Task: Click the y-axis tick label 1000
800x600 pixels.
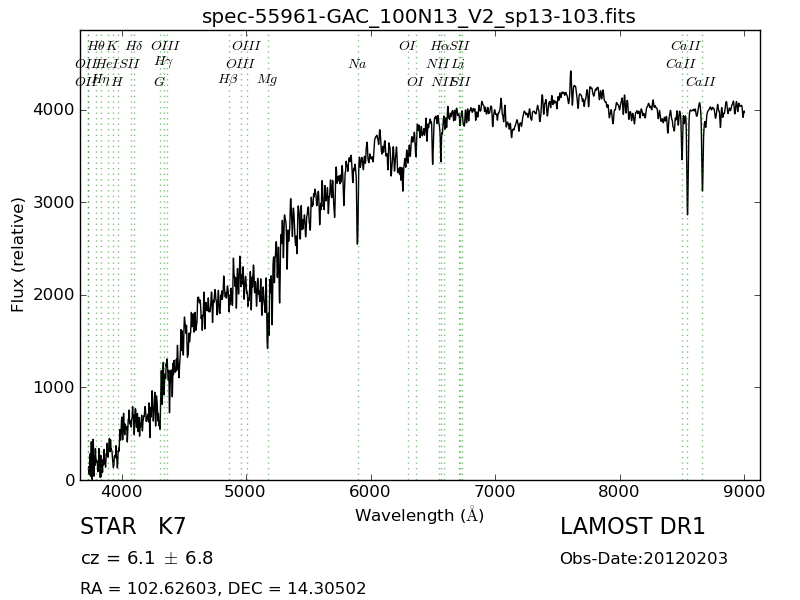Action: point(54,388)
